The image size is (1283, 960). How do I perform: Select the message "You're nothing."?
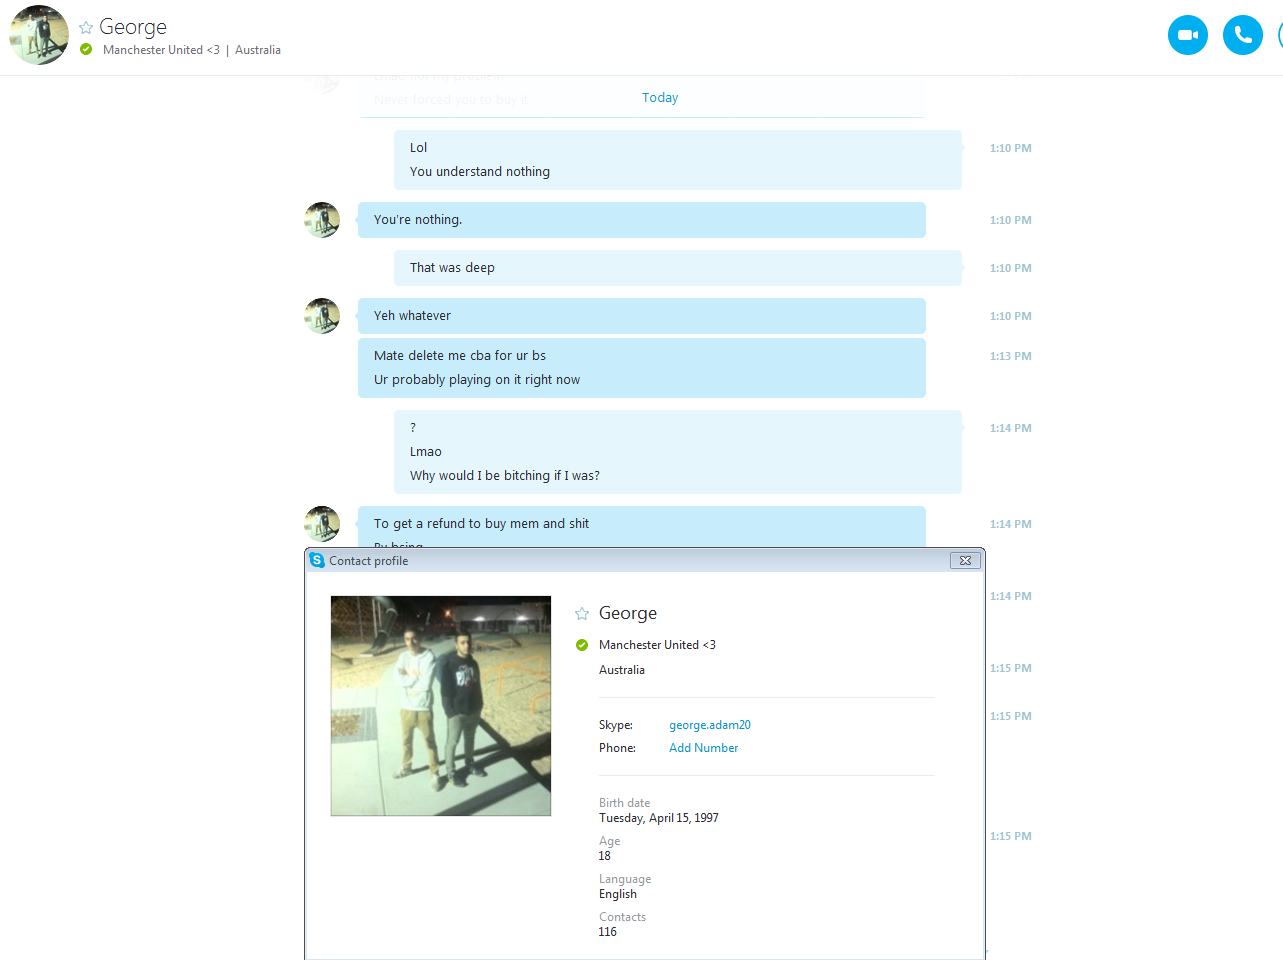point(418,220)
